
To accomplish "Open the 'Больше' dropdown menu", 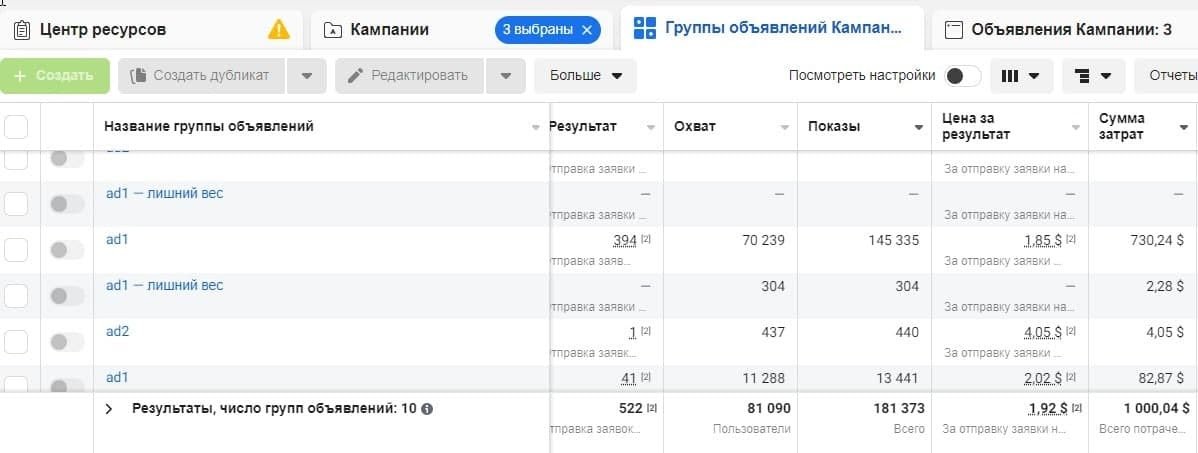I will point(586,75).
